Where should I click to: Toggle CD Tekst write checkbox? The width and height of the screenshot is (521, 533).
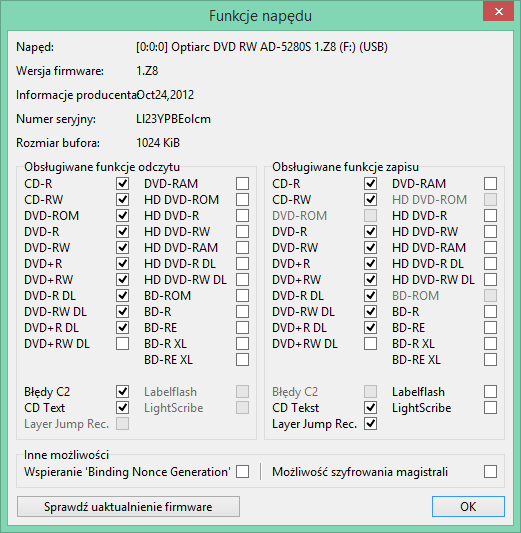tap(370, 408)
